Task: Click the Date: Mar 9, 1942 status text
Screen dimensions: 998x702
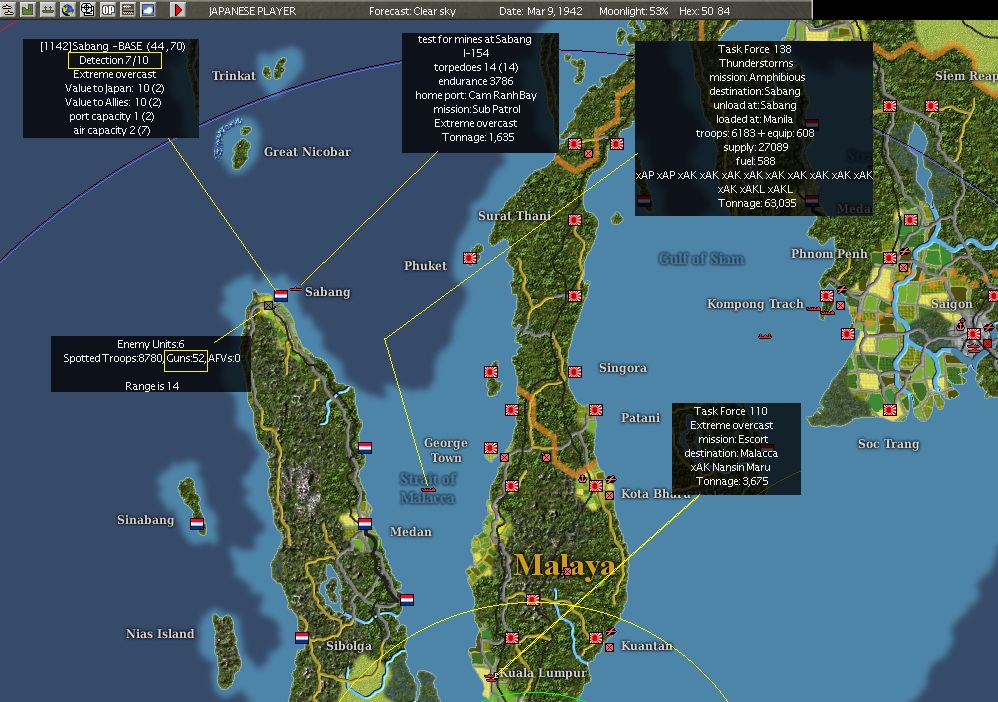Action: point(540,11)
